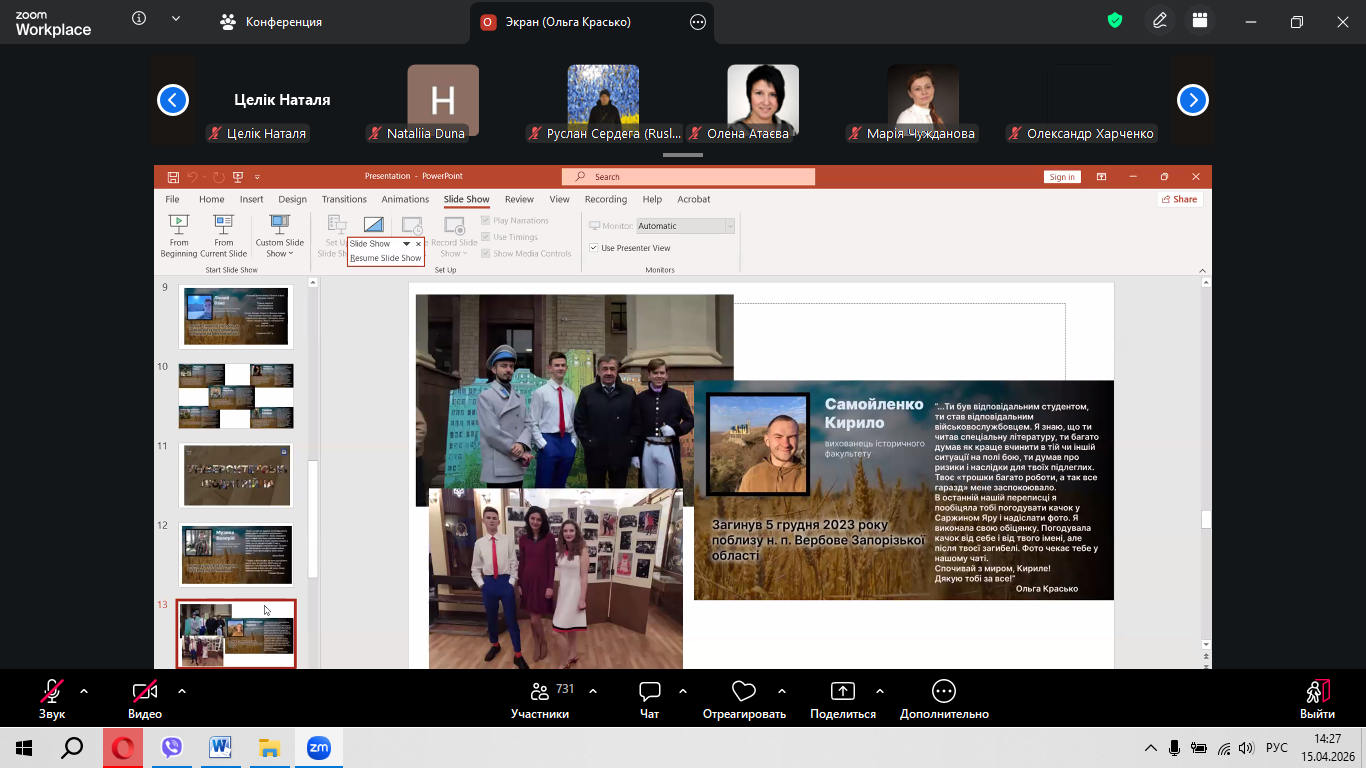Open the Zoom annotation pencil tool

click(x=1160, y=21)
